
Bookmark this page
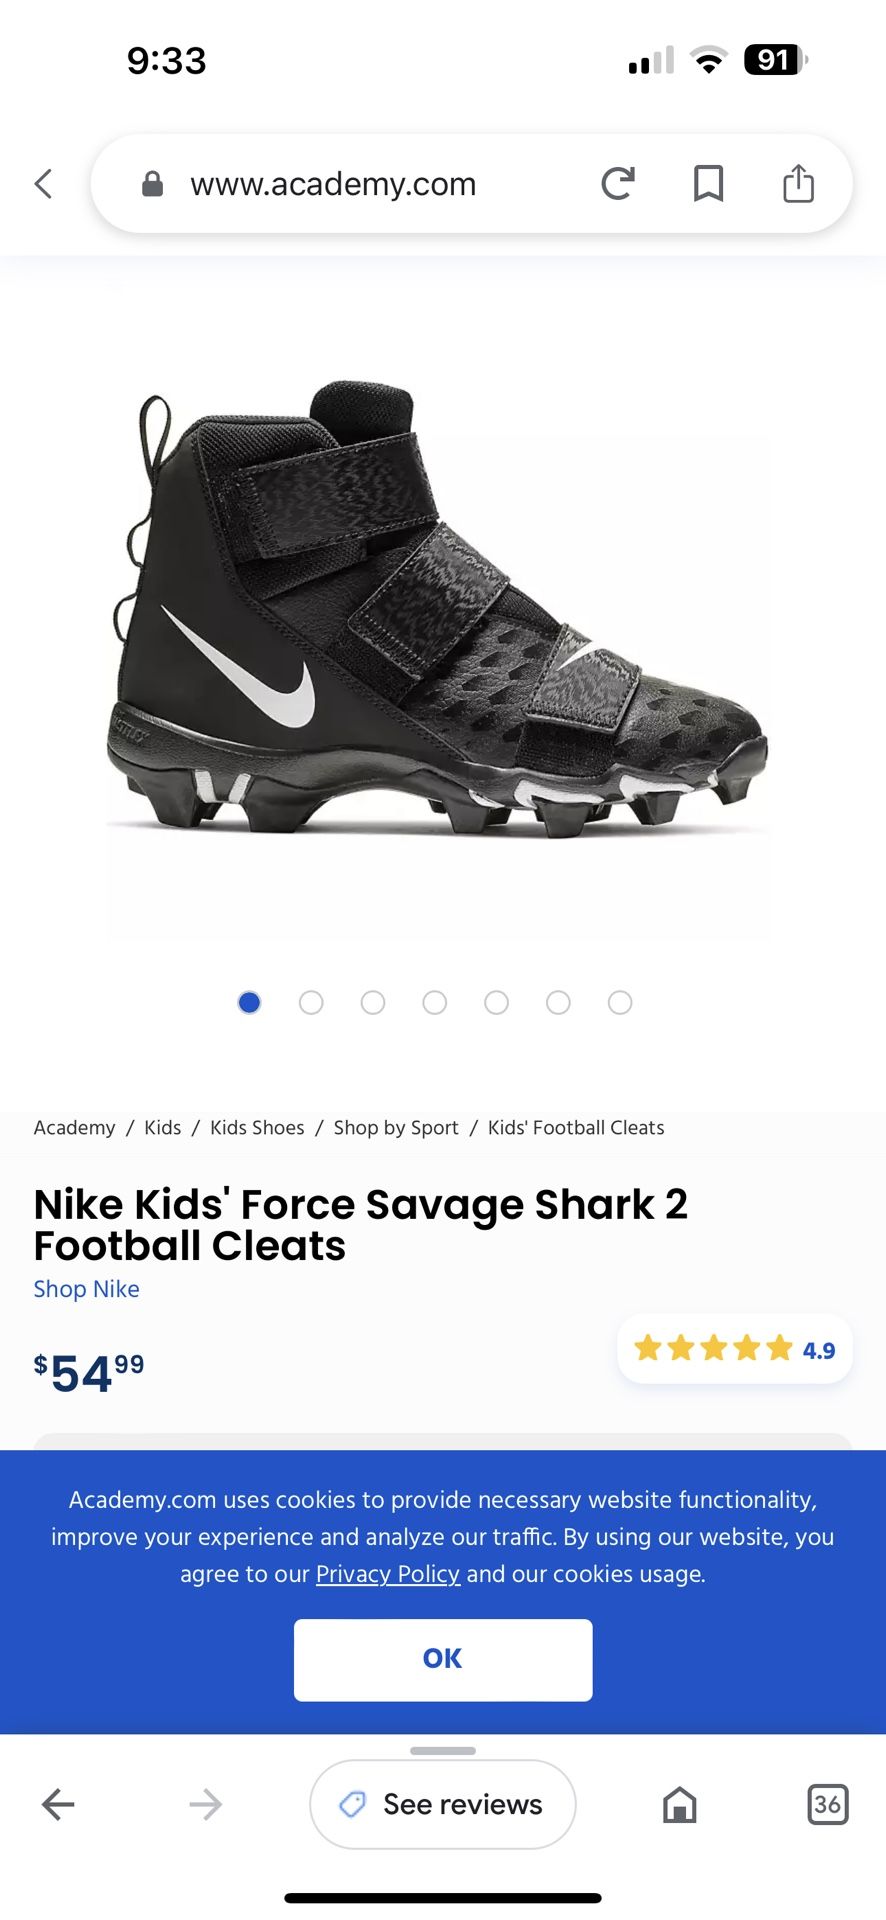point(708,184)
